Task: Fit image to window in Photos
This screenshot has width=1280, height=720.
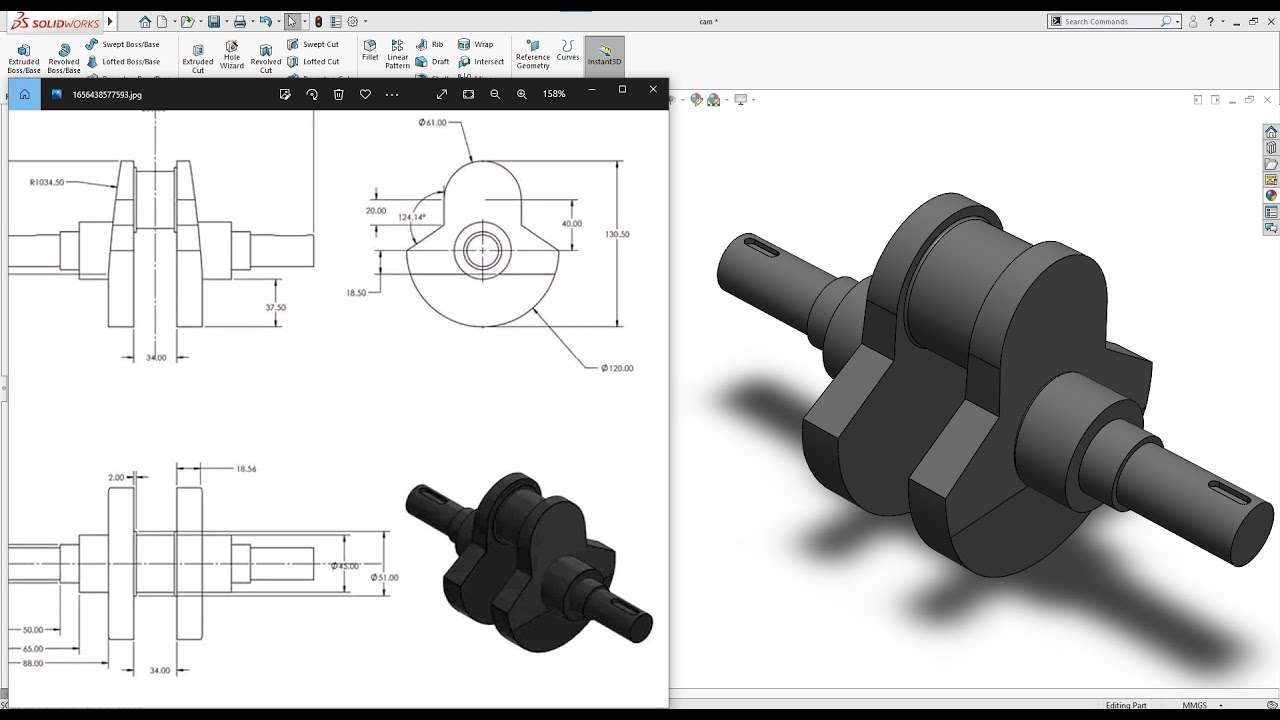Action: pyautogui.click(x=468, y=94)
